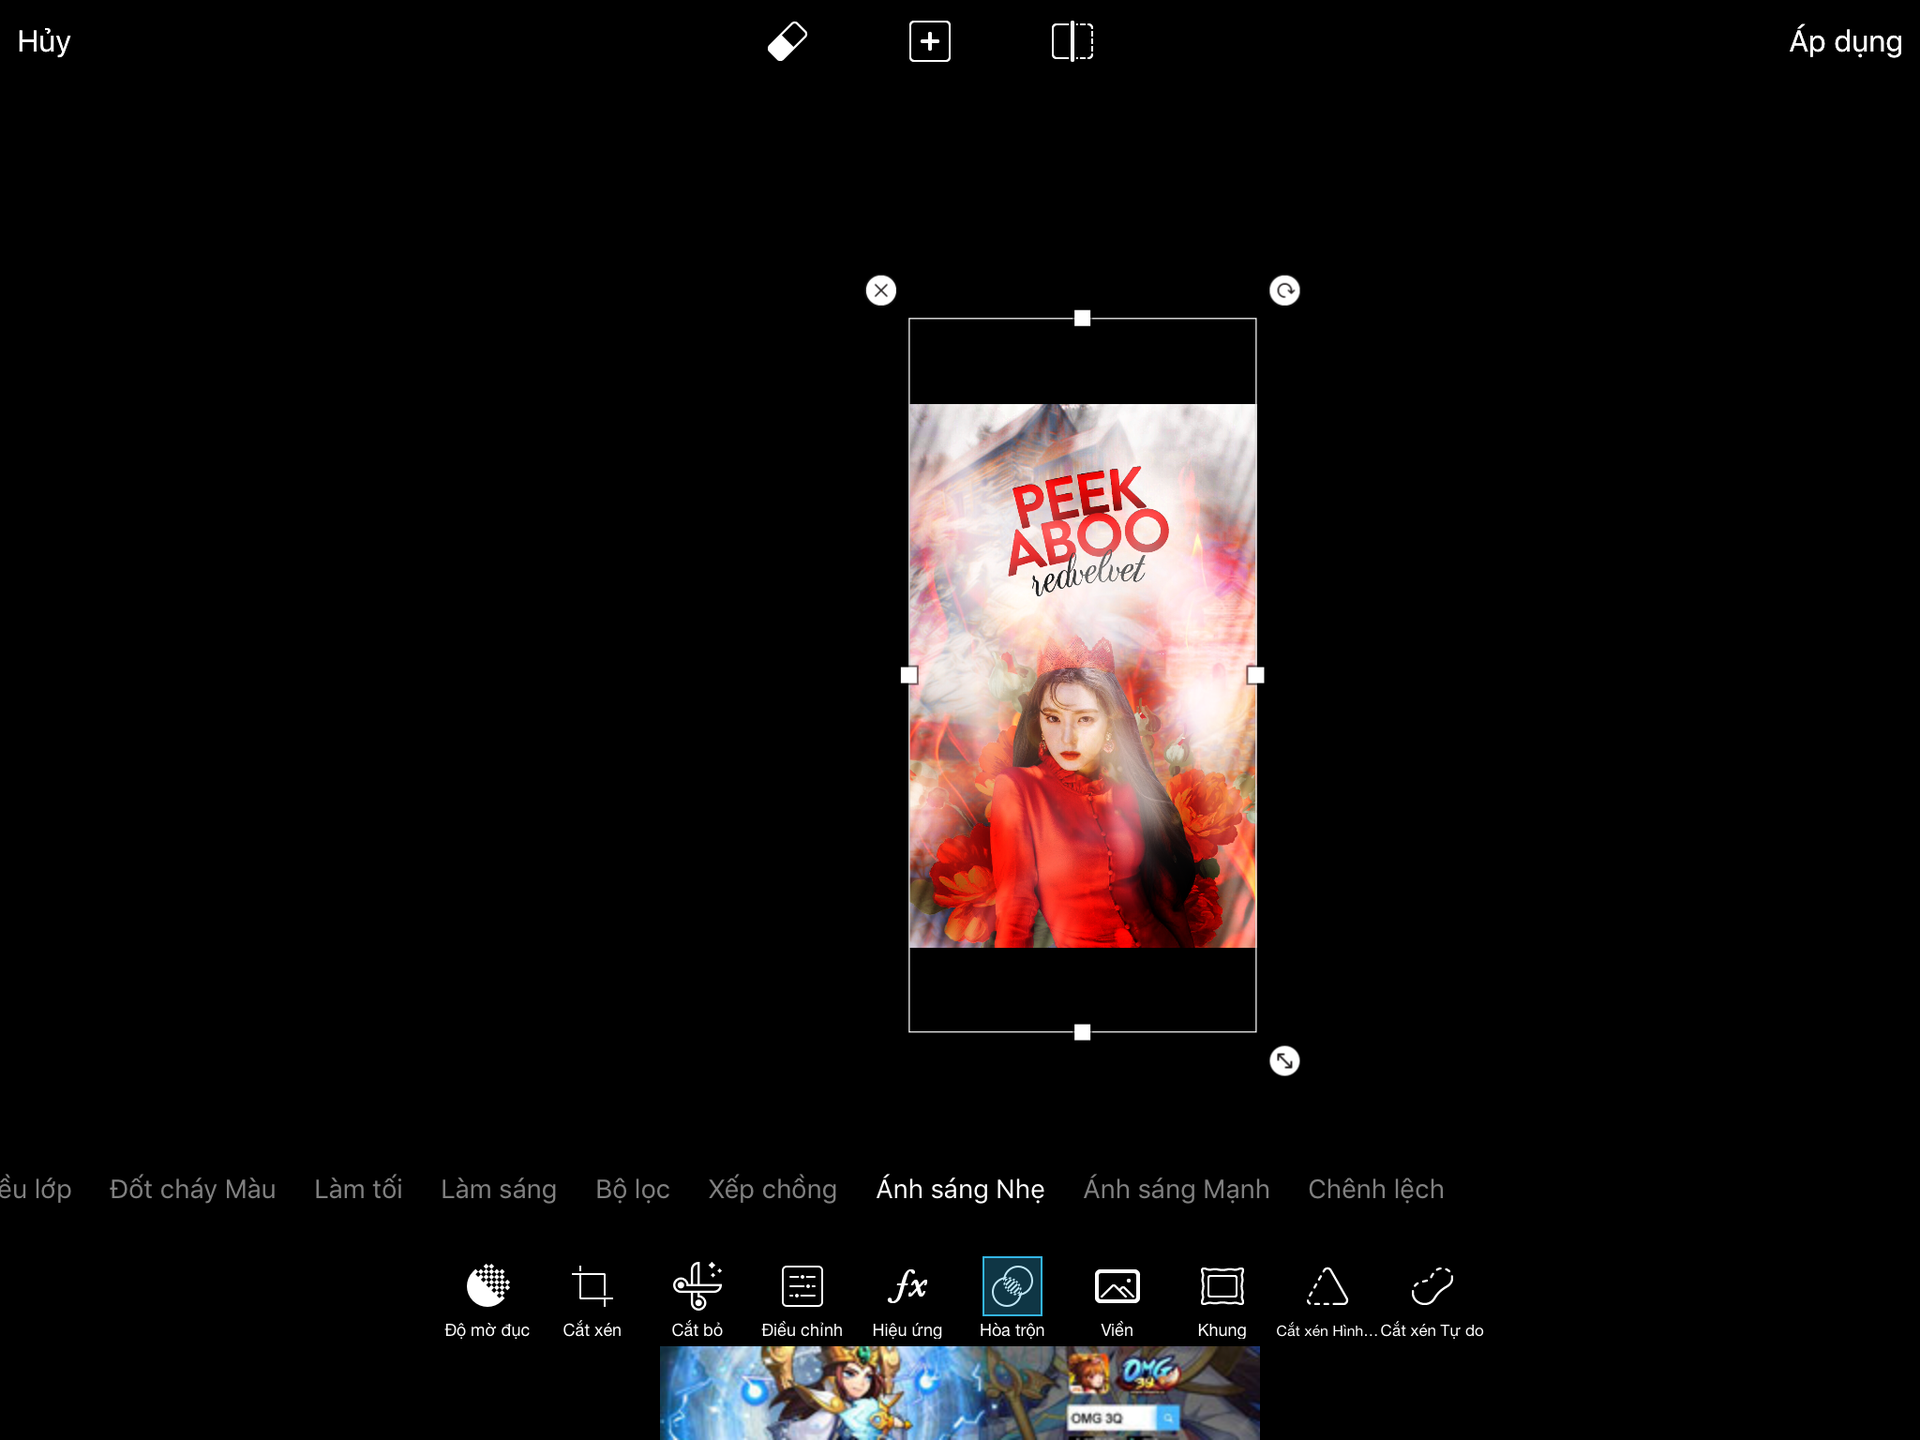Click the rotate handle on the layer
Image resolution: width=1920 pixels, height=1440 pixels.
pyautogui.click(x=1285, y=291)
